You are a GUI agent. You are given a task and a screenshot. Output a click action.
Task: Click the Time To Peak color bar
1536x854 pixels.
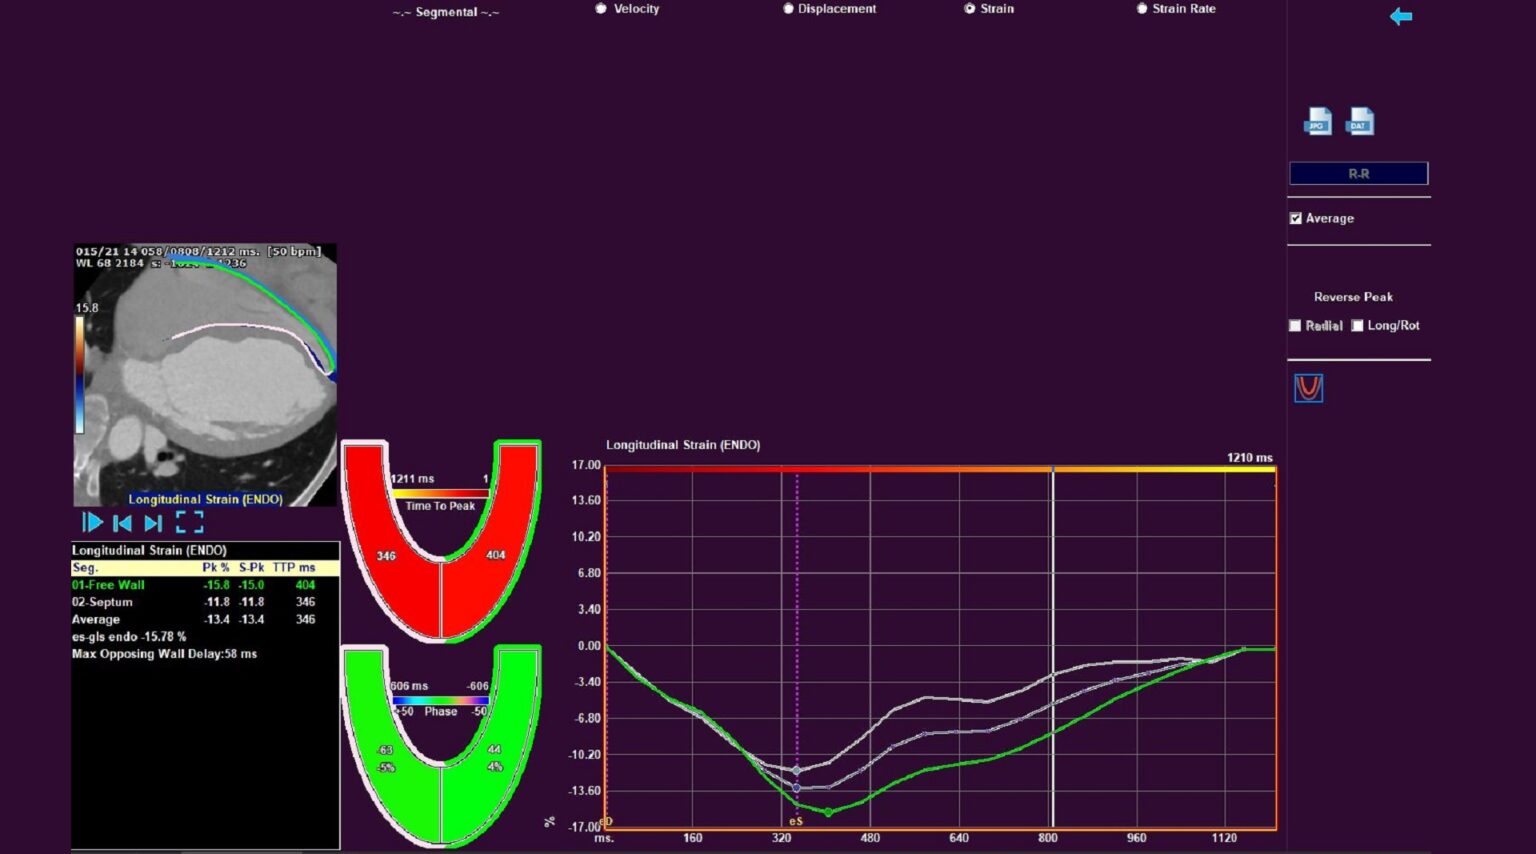(x=440, y=493)
